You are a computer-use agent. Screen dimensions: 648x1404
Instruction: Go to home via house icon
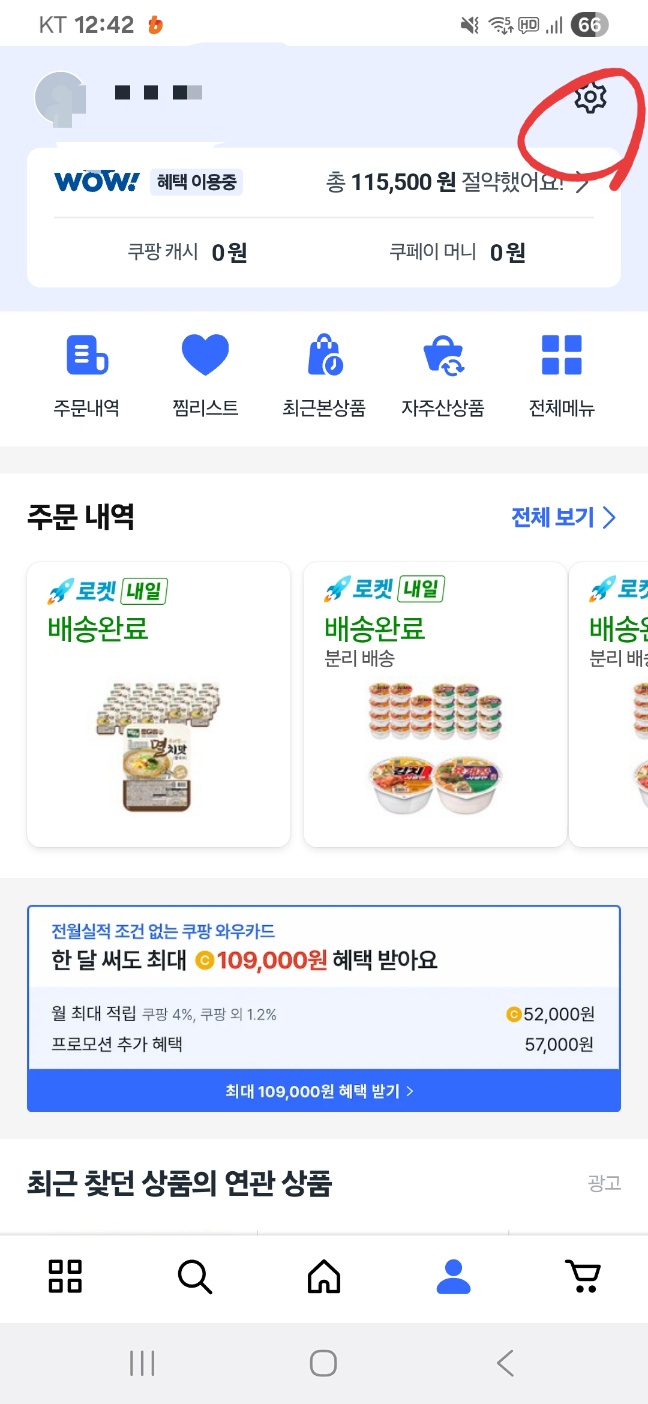(324, 1276)
